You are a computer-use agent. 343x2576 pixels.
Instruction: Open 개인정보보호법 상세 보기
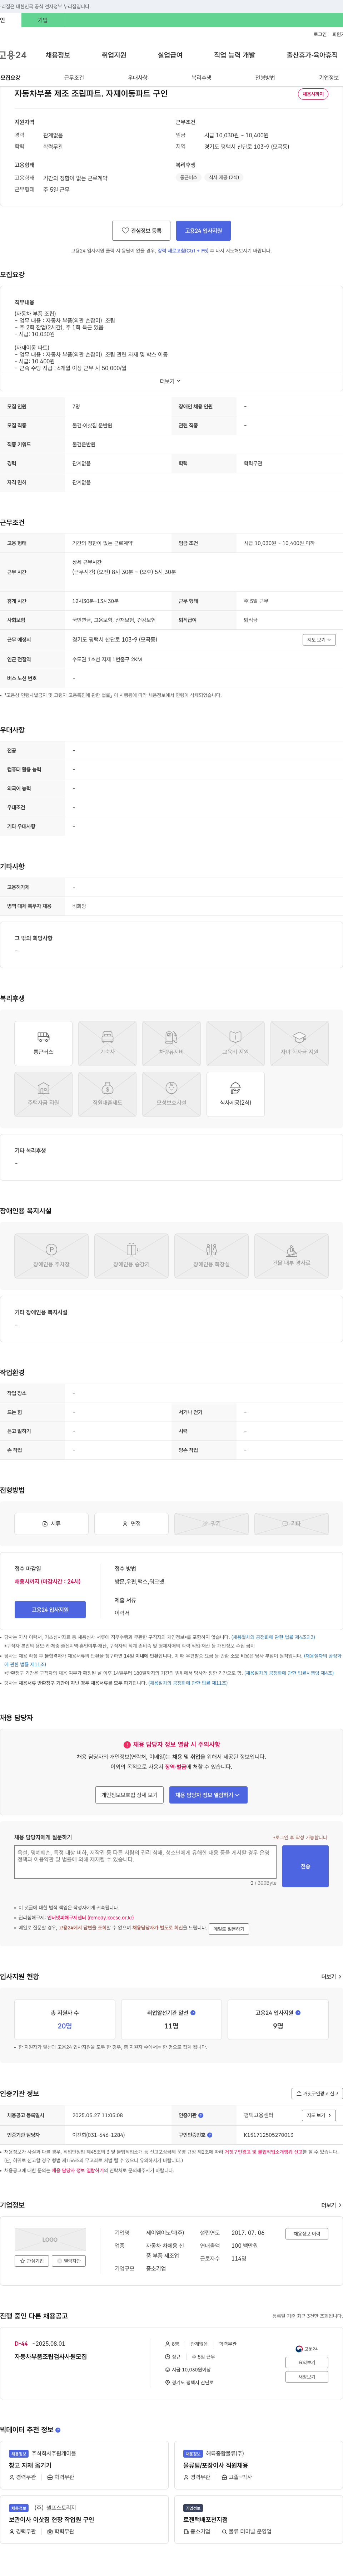pos(129,1795)
